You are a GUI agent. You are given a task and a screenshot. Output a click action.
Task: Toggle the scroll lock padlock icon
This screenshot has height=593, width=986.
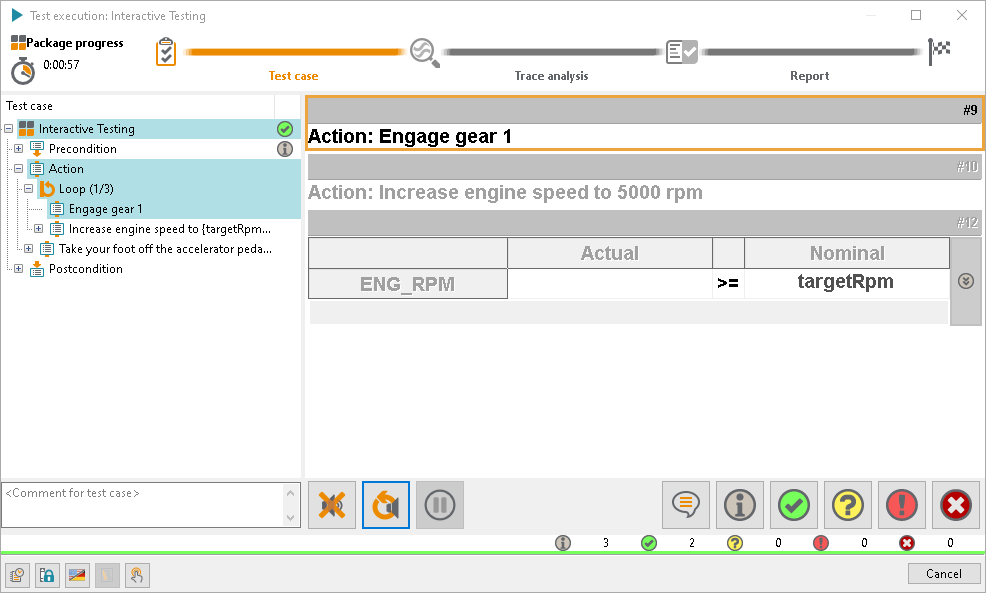[47, 575]
